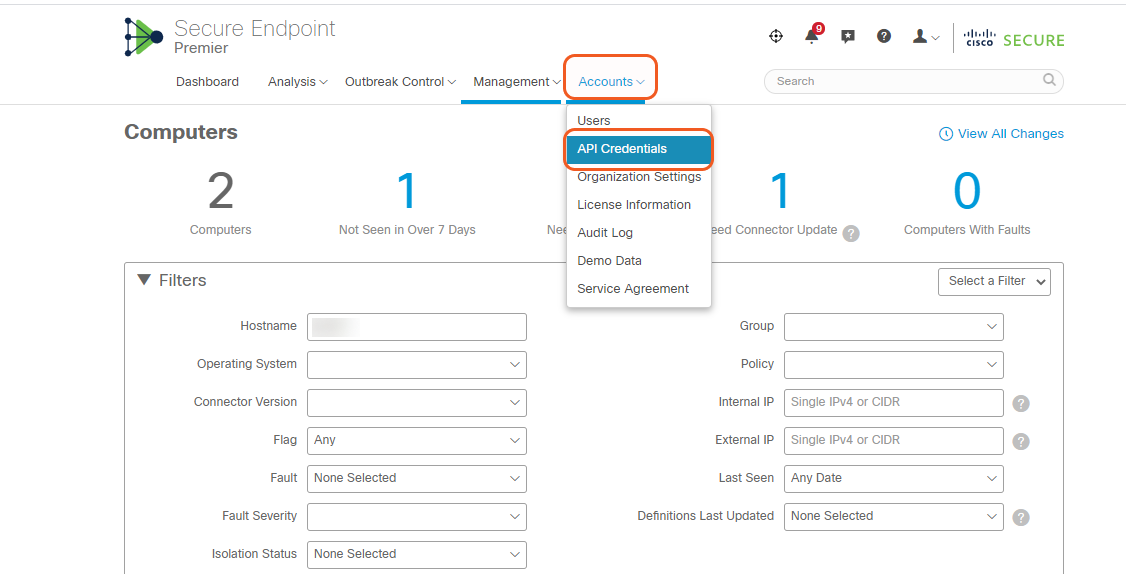The width and height of the screenshot is (1126, 574).
Task: Select License Information menu entry
Action: click(x=638, y=205)
